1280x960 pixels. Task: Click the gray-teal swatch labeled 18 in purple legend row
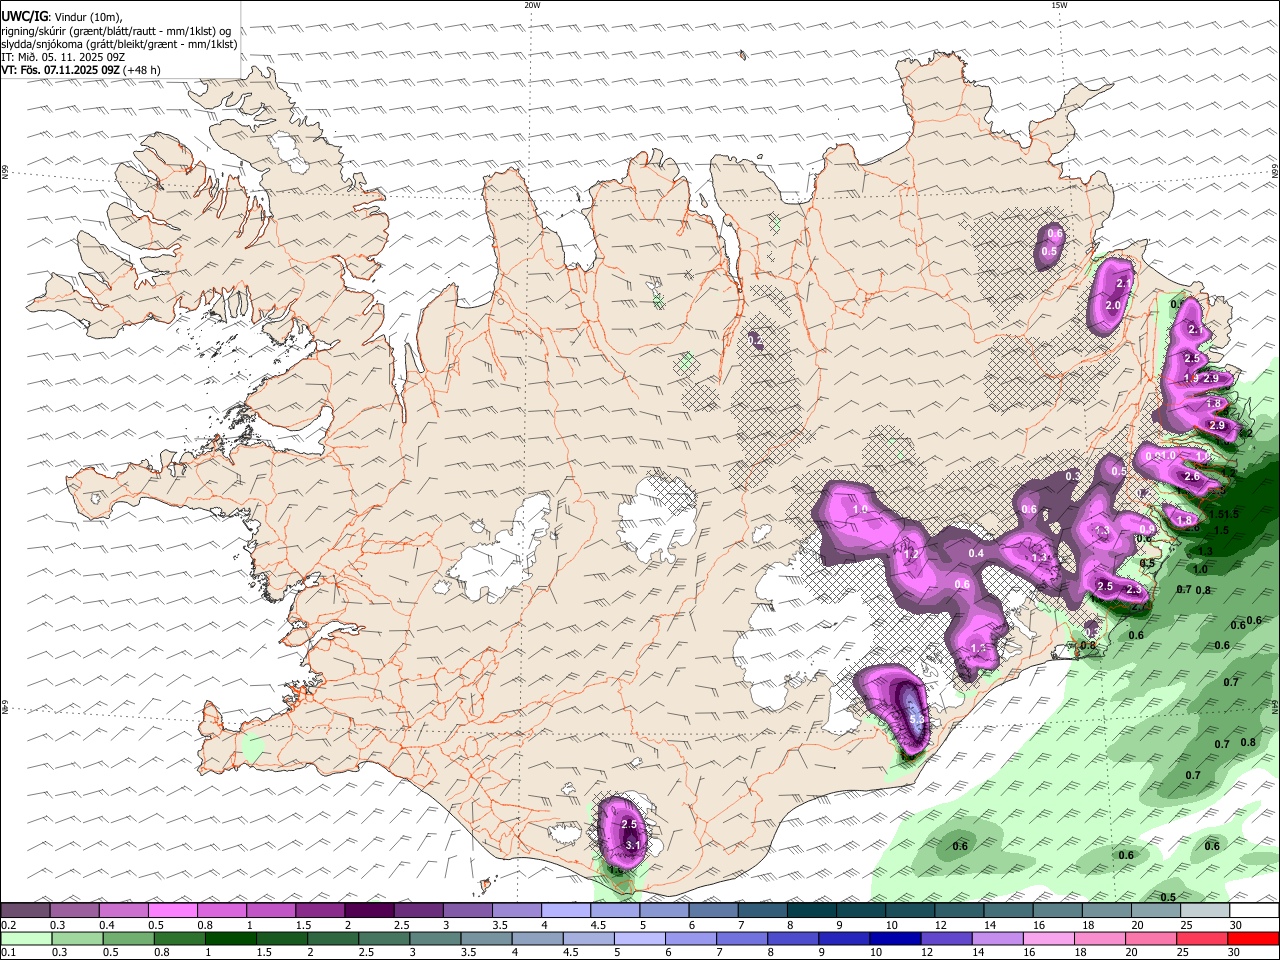(1105, 910)
